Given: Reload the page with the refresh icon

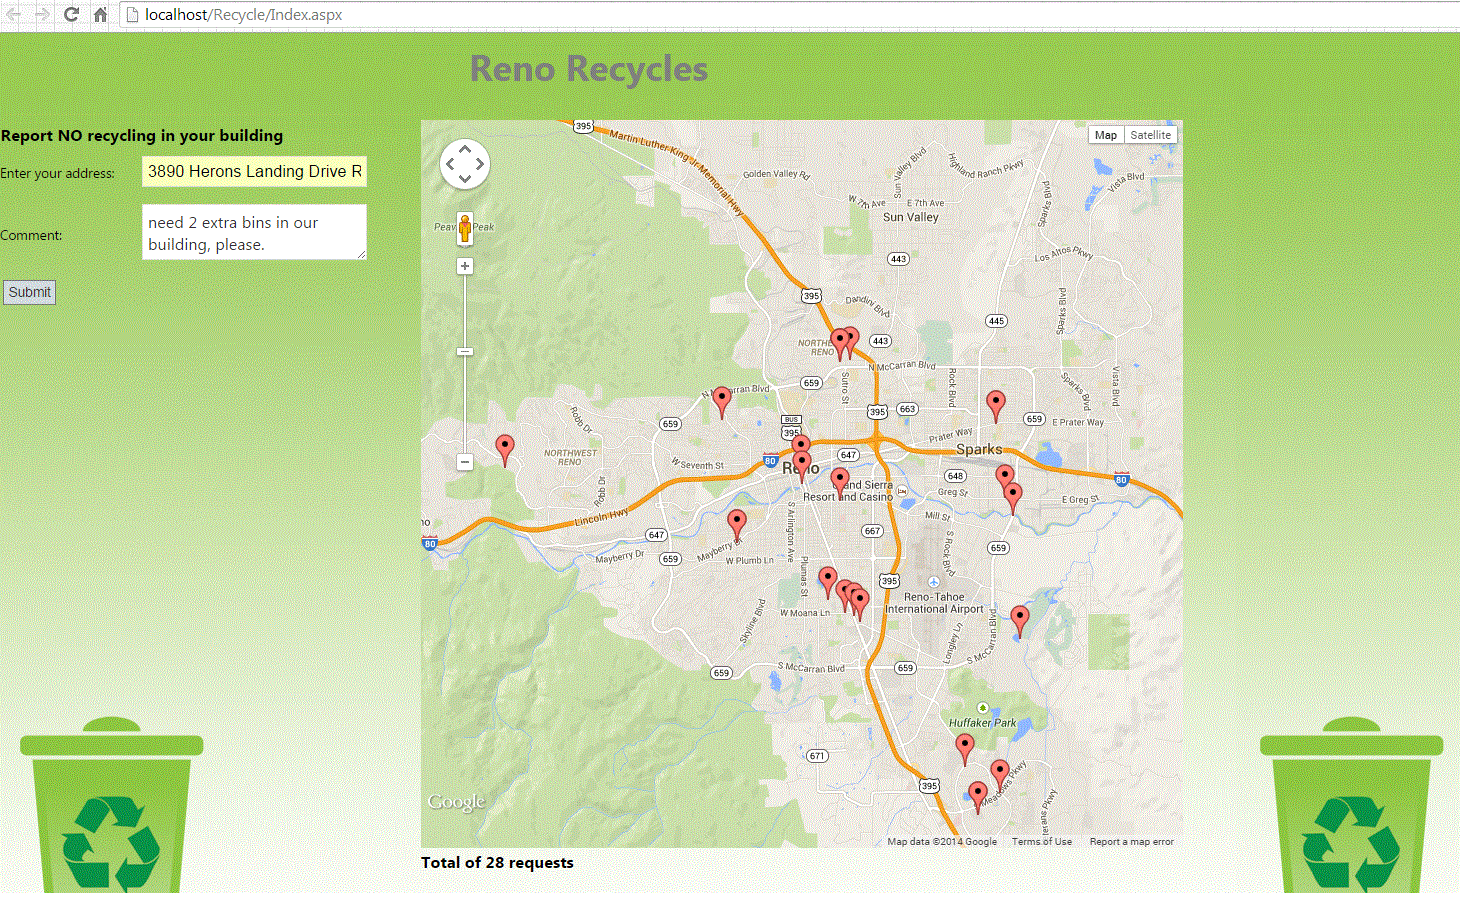Looking at the screenshot, I should [x=71, y=14].
